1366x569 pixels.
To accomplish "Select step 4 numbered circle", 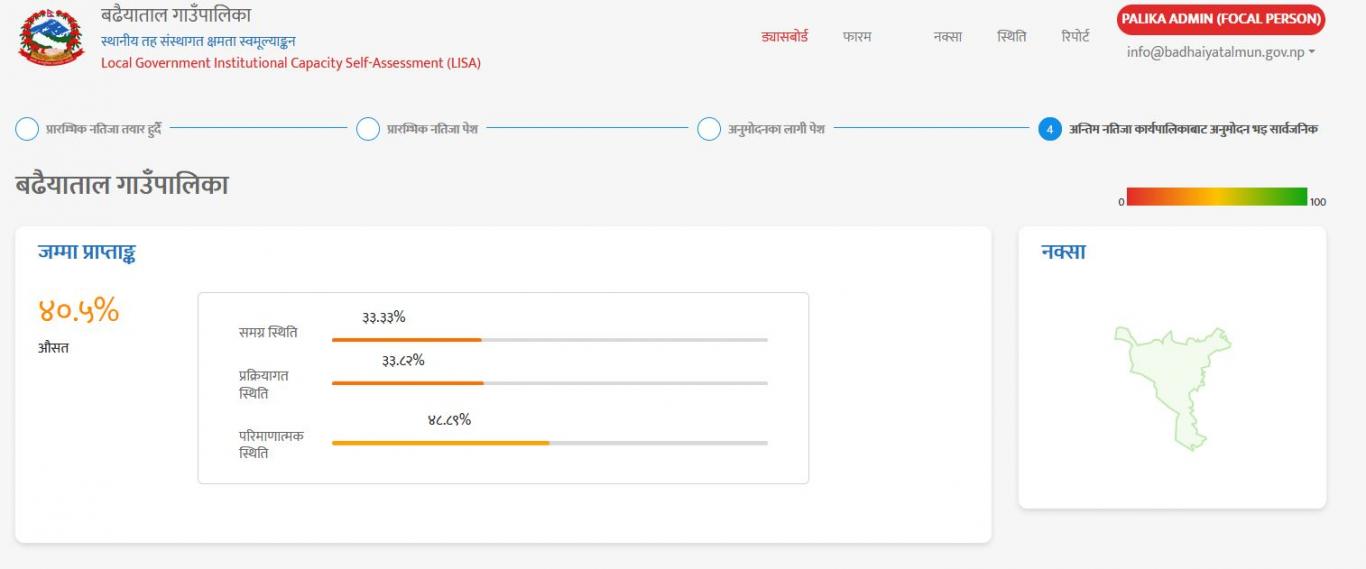I will coord(1049,129).
